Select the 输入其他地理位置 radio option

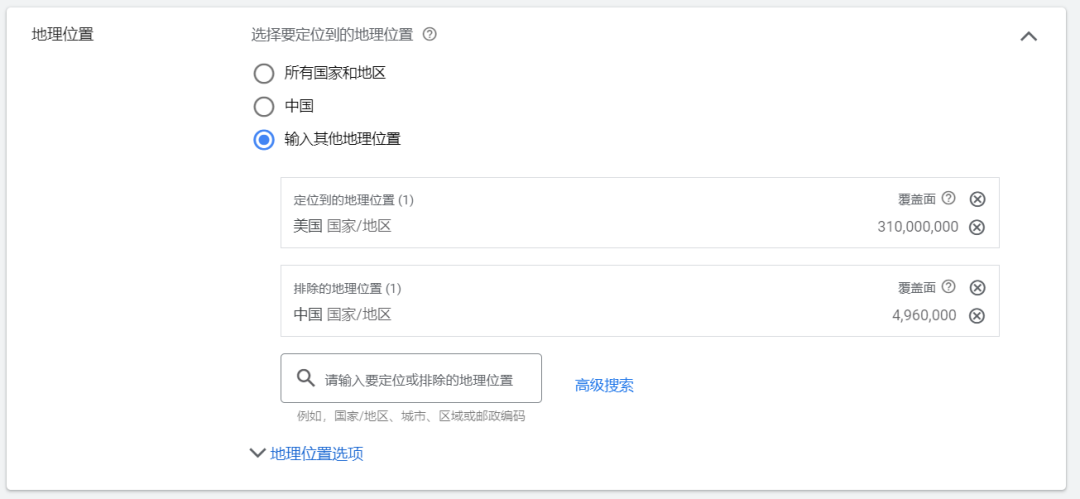264,140
